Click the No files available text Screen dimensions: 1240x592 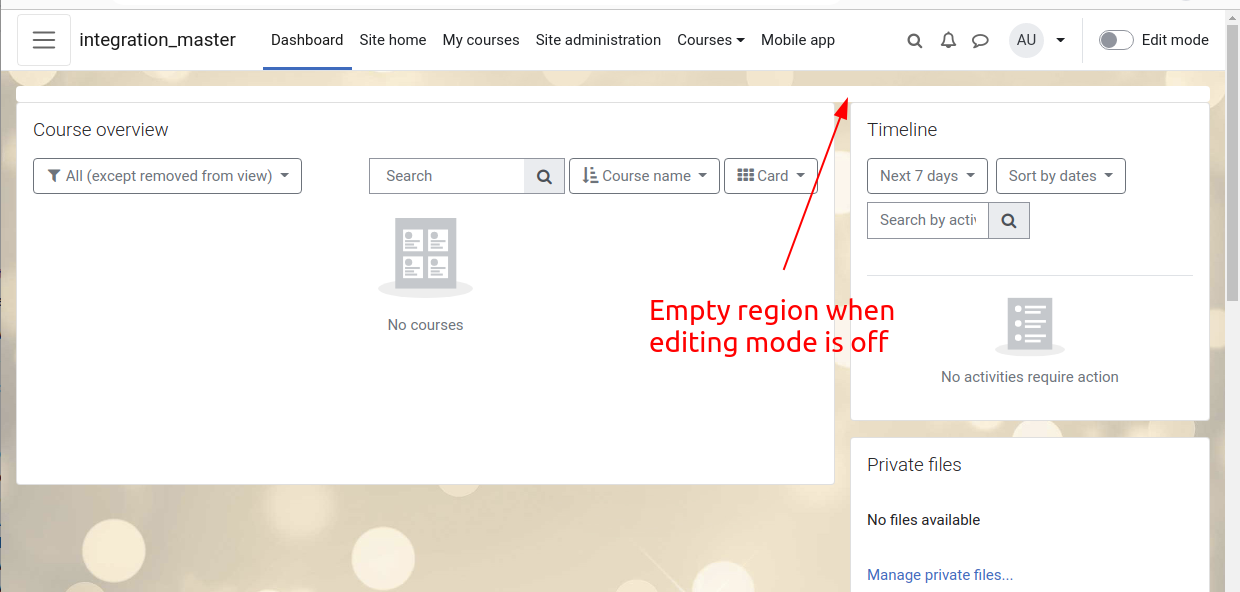[923, 520]
